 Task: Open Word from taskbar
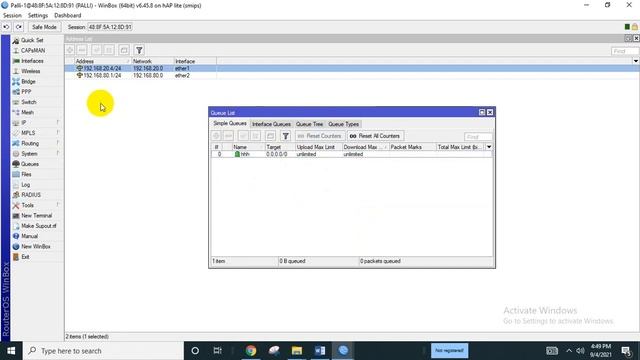point(320,351)
